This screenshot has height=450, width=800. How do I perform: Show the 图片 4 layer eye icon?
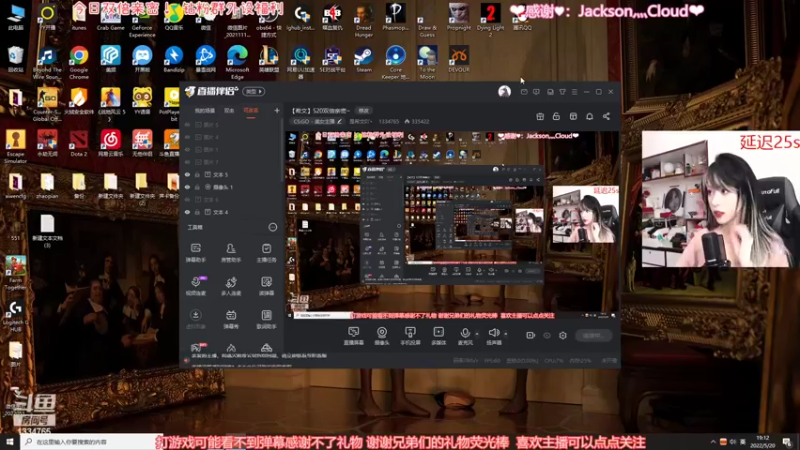coord(187,137)
